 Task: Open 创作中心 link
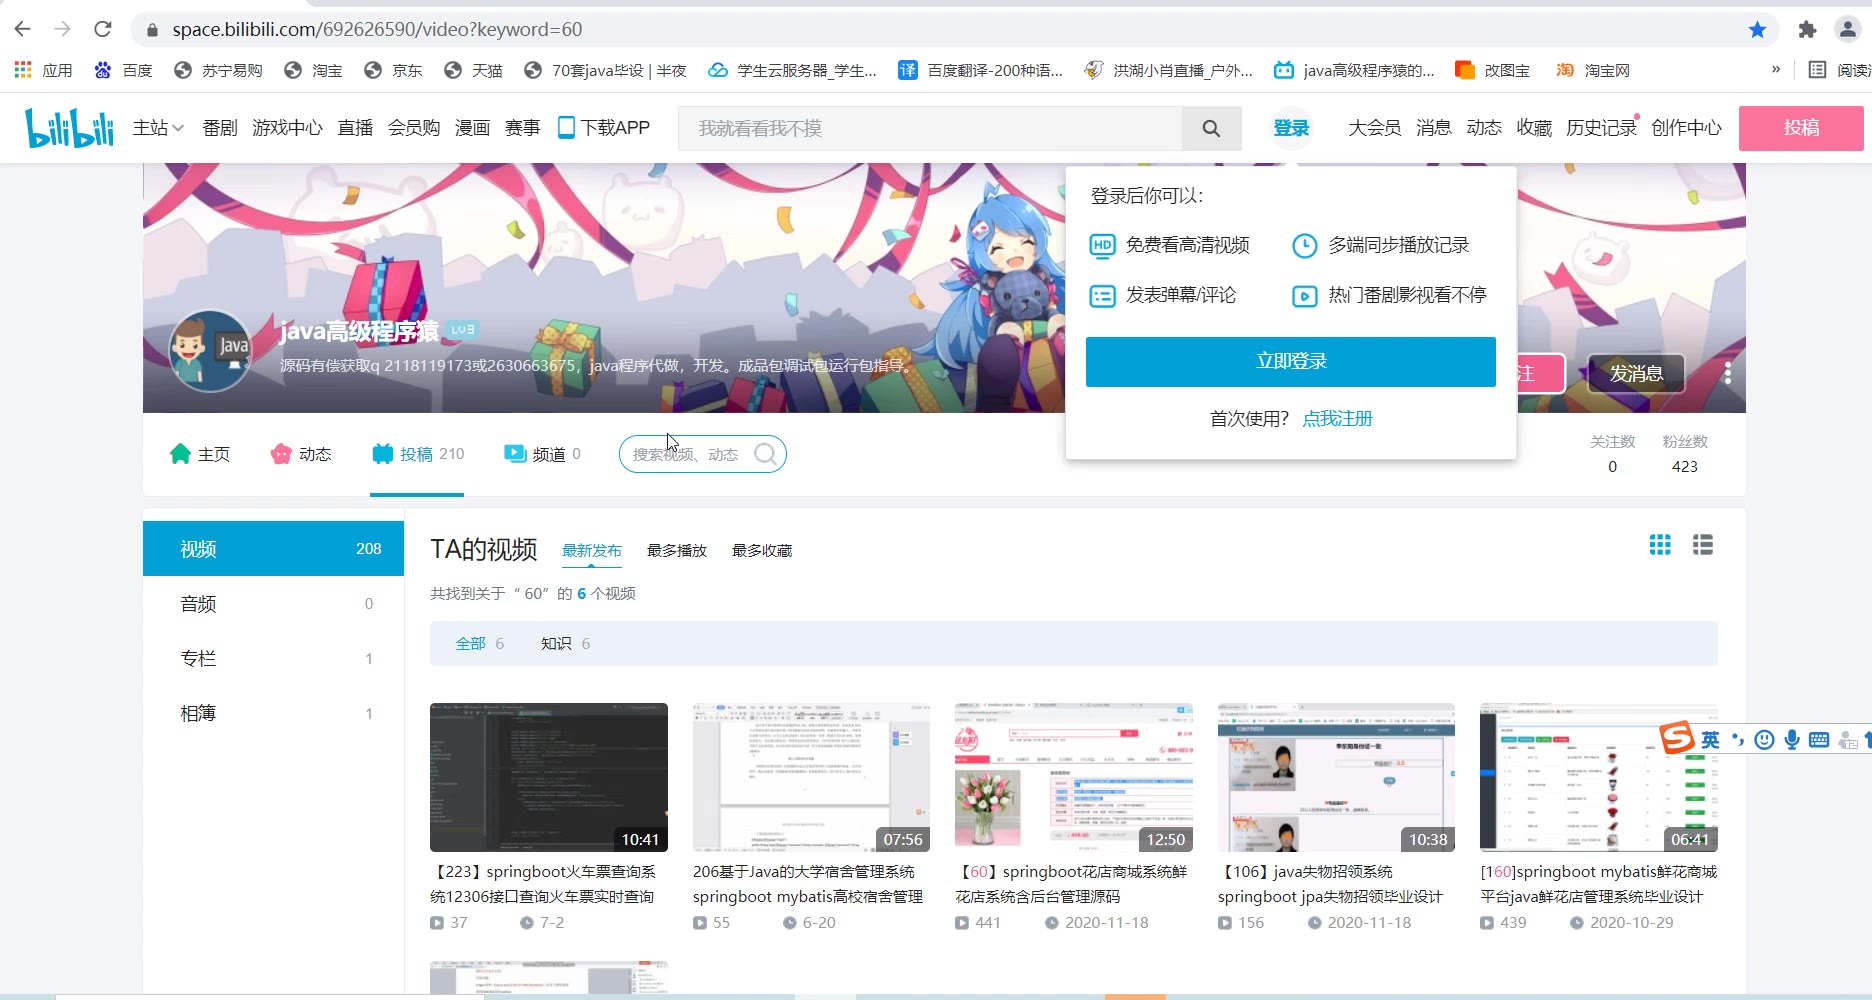tap(1686, 128)
